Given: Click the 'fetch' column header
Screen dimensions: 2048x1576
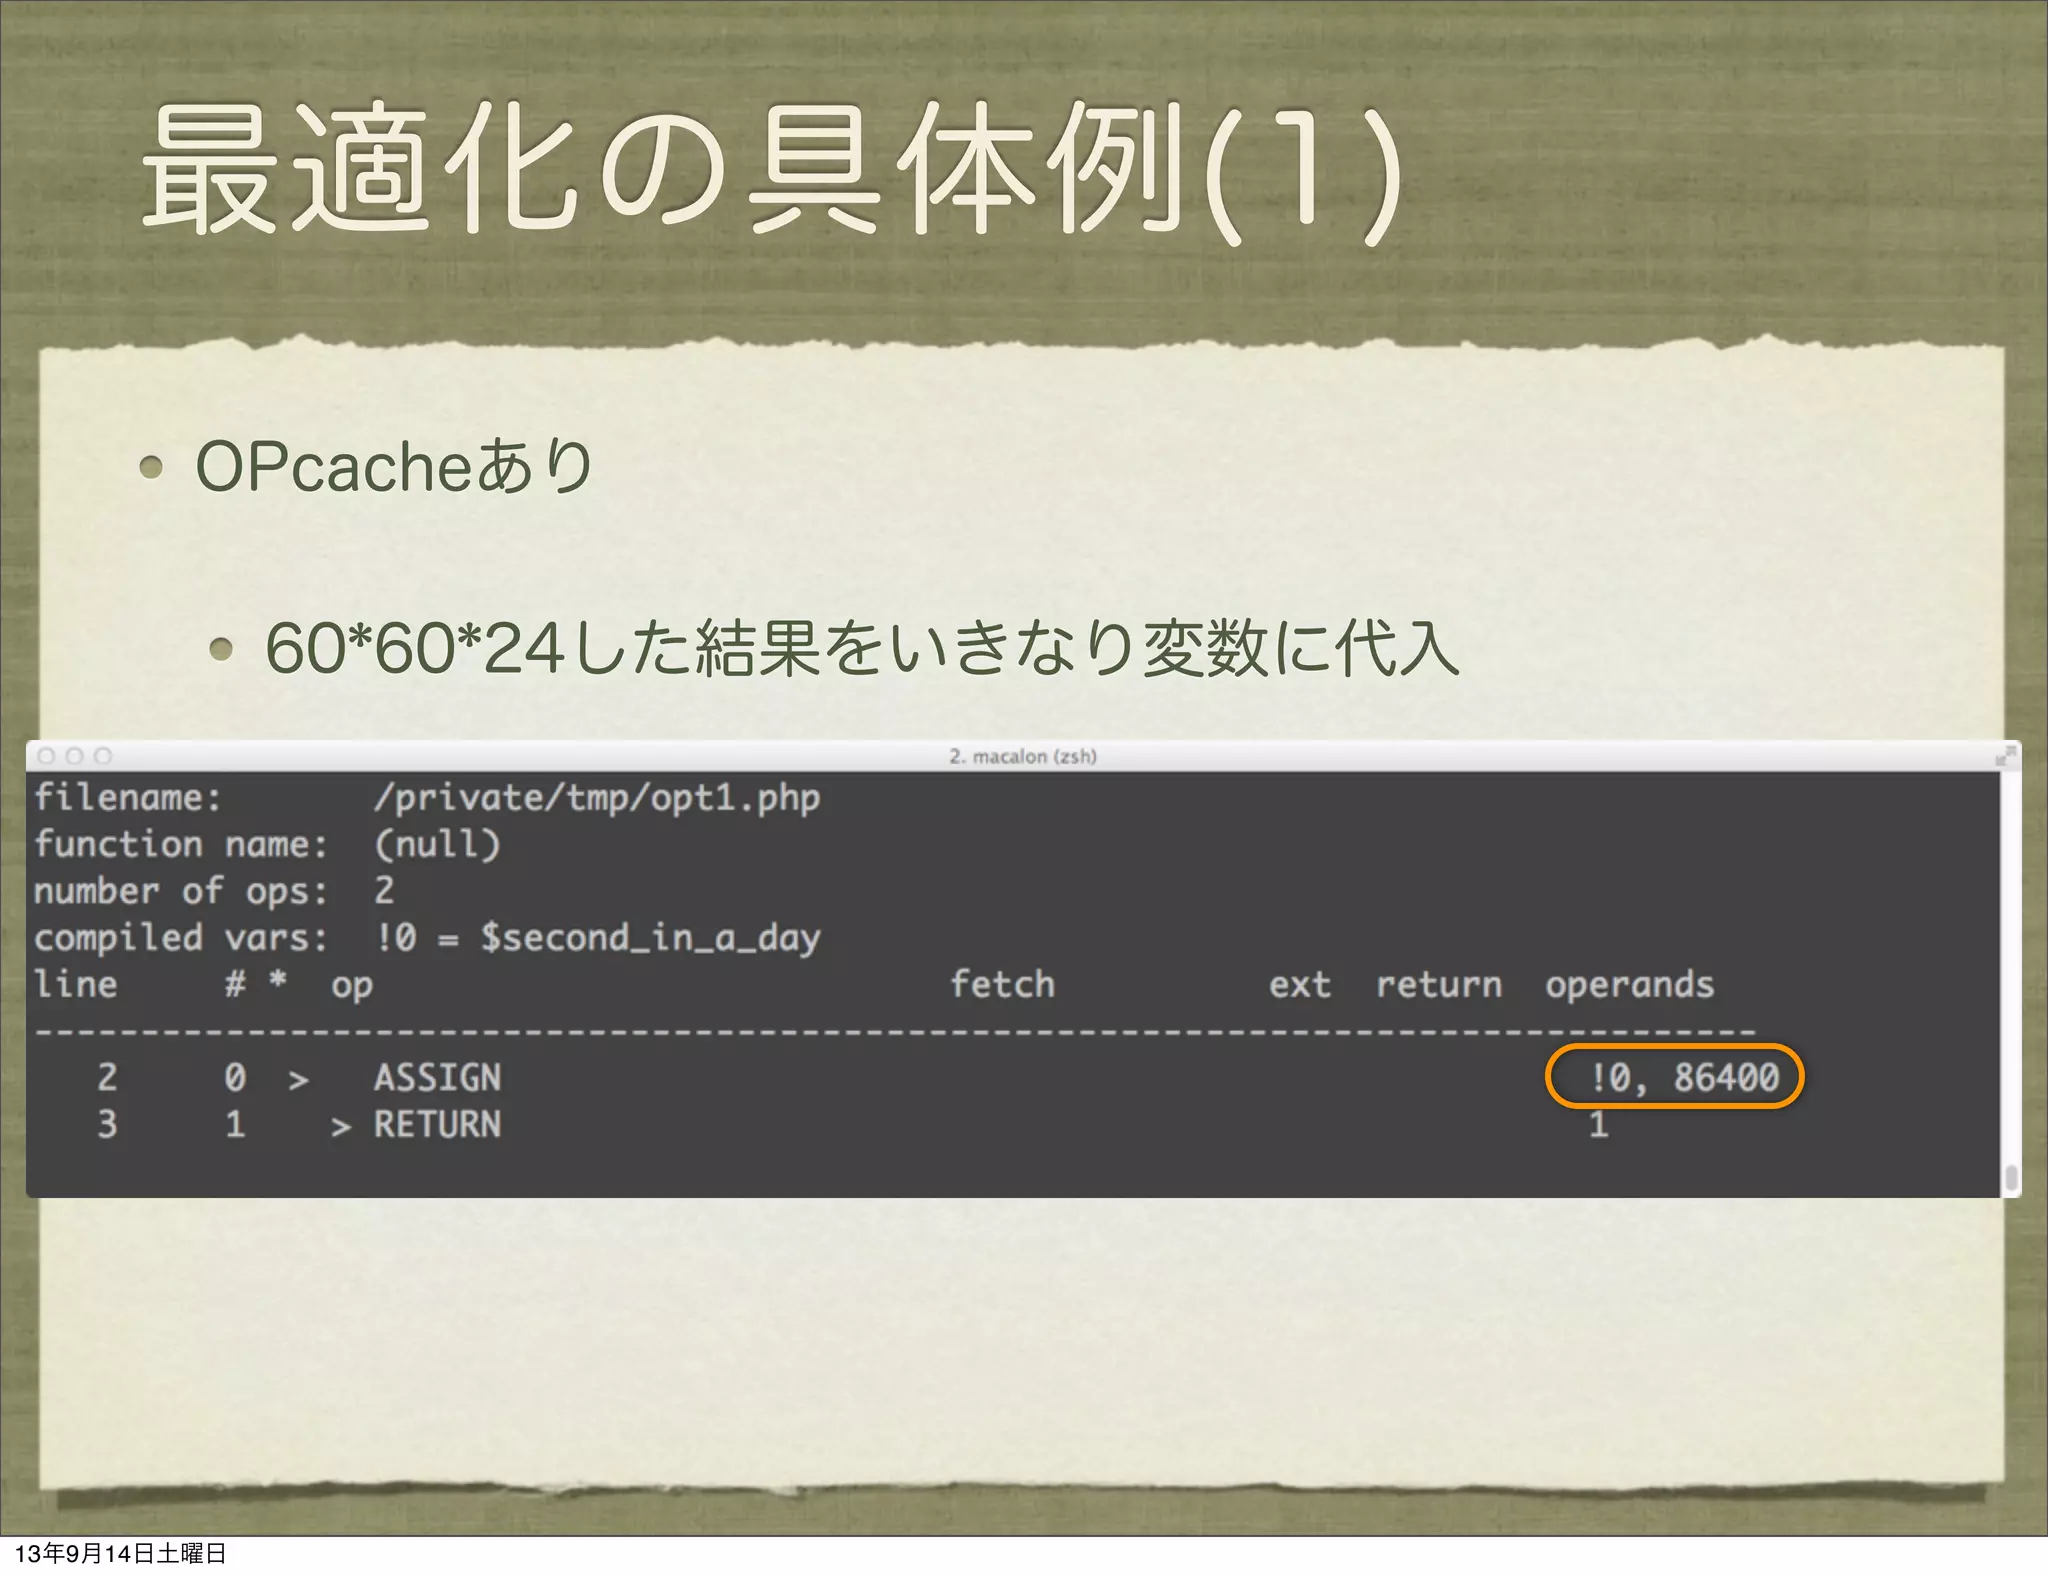Looking at the screenshot, I should pos(1002,984).
